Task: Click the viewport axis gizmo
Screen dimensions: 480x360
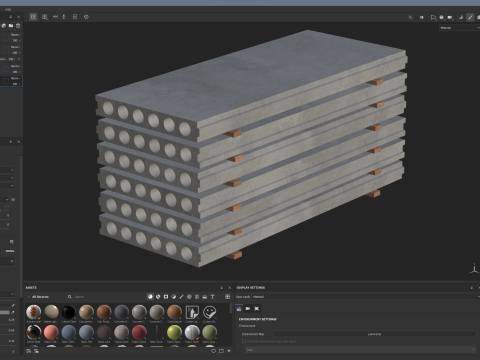Action: [474, 269]
